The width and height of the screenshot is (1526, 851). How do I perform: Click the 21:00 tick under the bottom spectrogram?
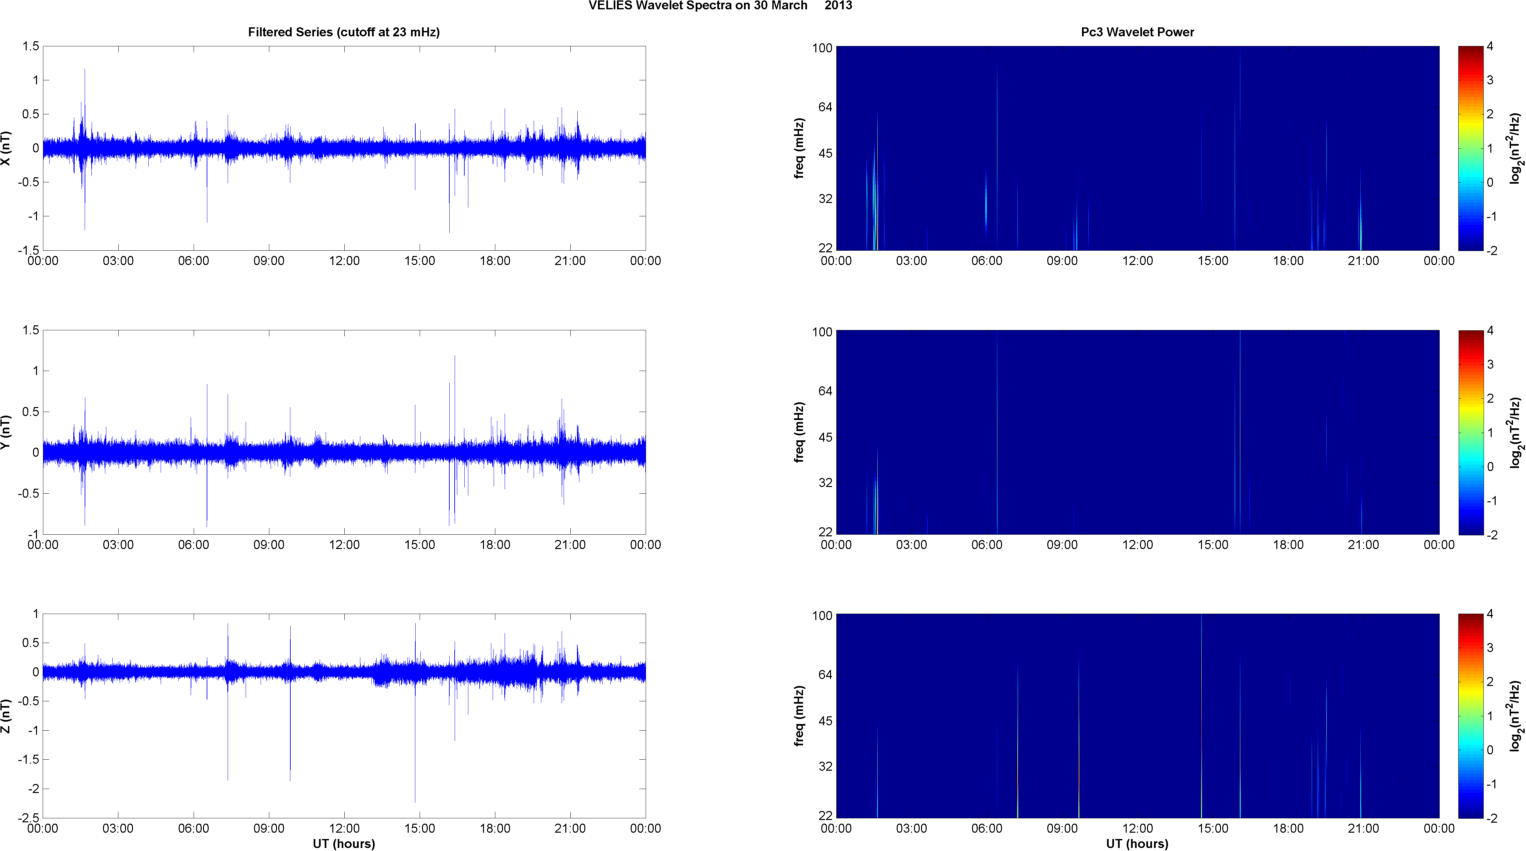[1364, 829]
